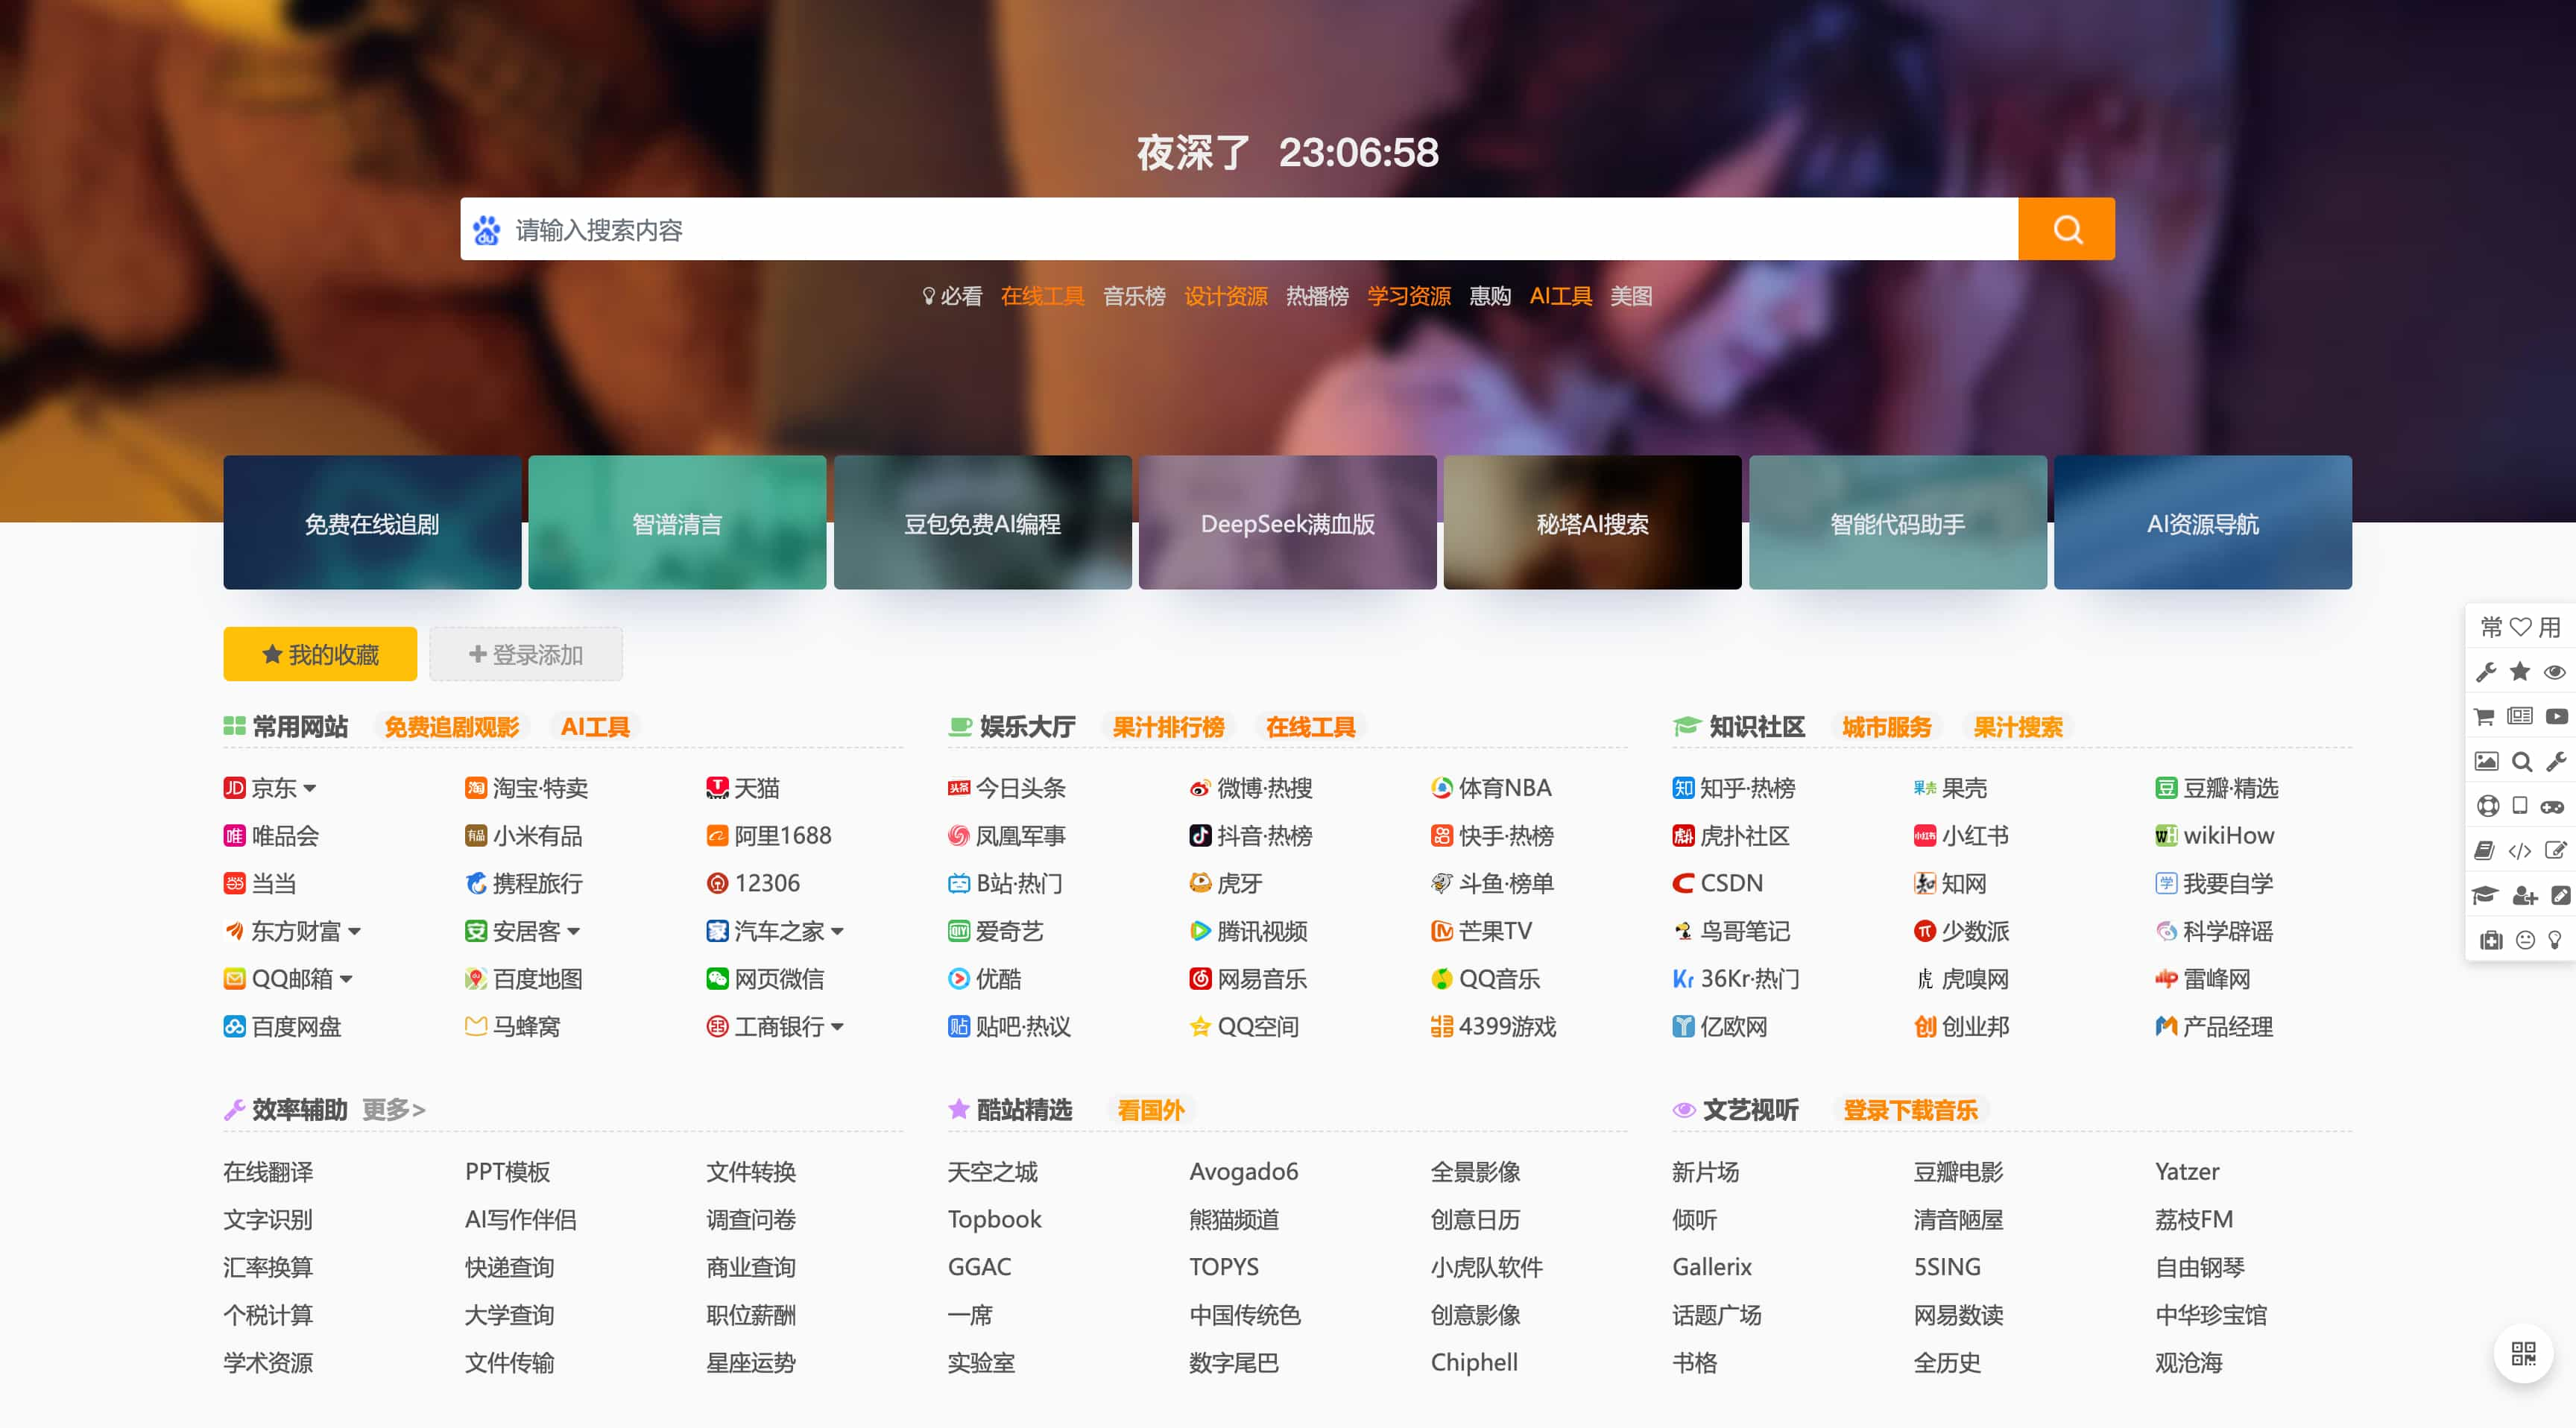The image size is (2576, 1428).
Task: Visit 百度网盘
Action: click(283, 1027)
